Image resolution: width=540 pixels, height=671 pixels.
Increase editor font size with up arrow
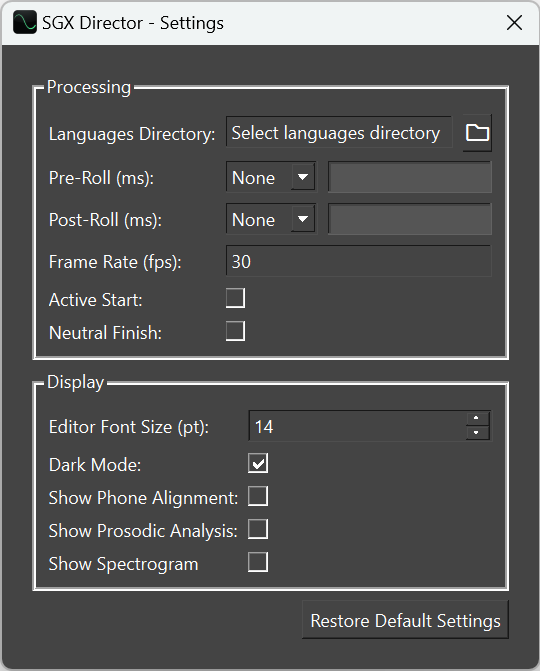[x=477, y=419]
